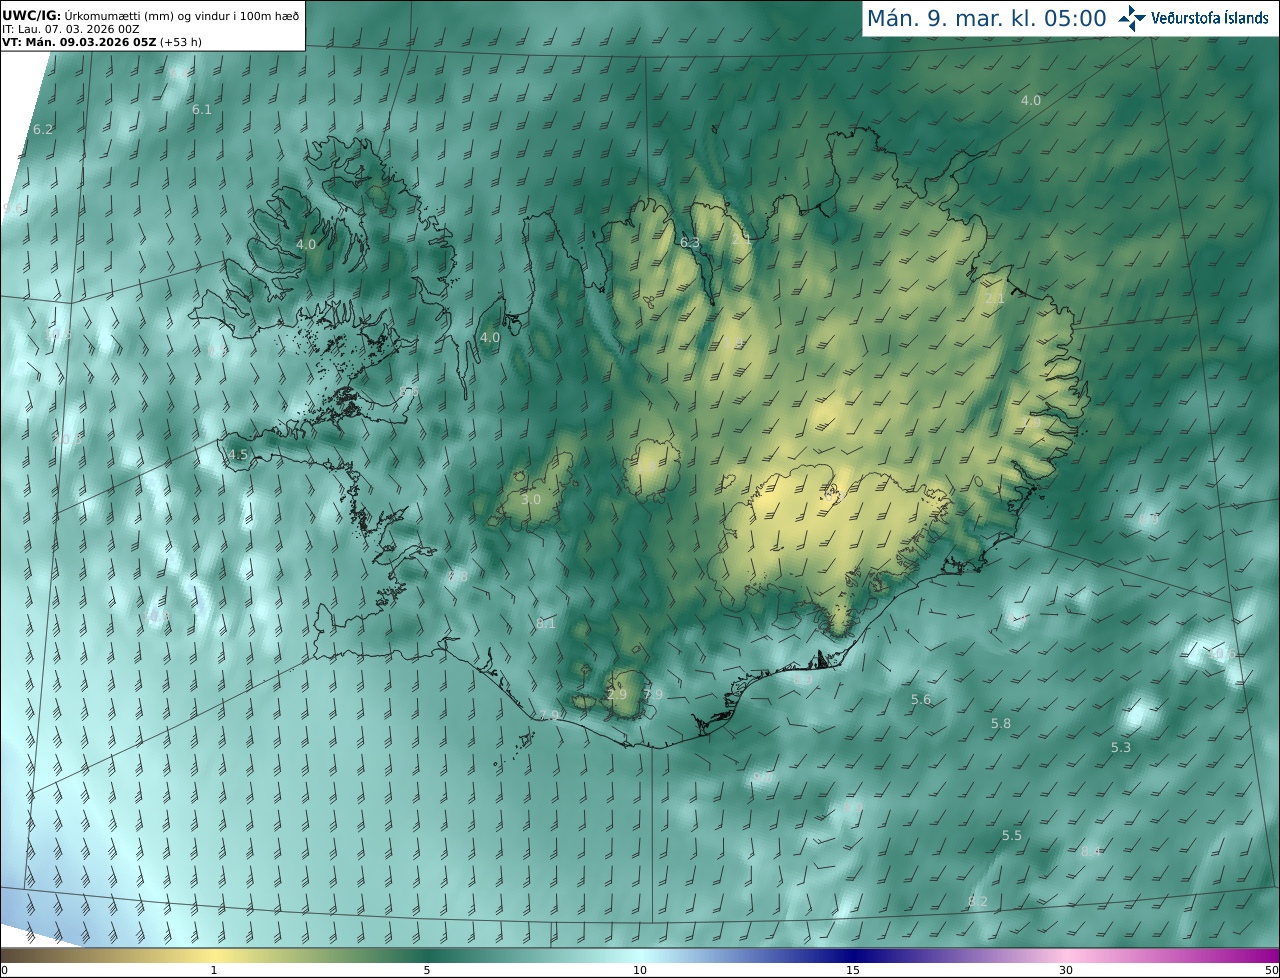Click the Veðurstofa Íslands logo symbol
The image size is (1280, 978).
pos(1132,18)
